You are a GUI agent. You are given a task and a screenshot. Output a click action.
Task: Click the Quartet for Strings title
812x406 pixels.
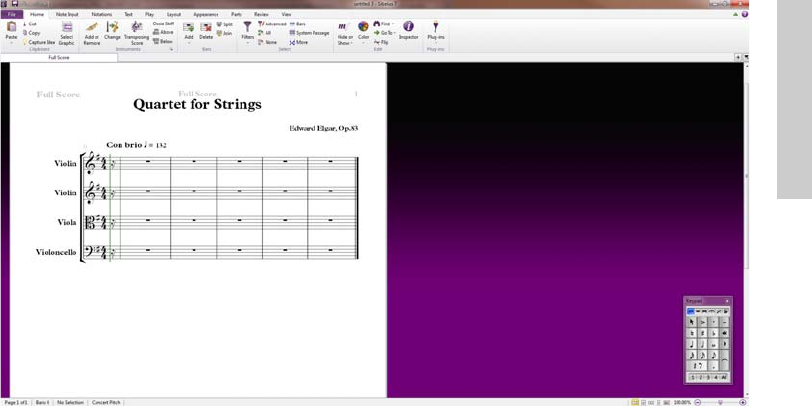(x=197, y=105)
